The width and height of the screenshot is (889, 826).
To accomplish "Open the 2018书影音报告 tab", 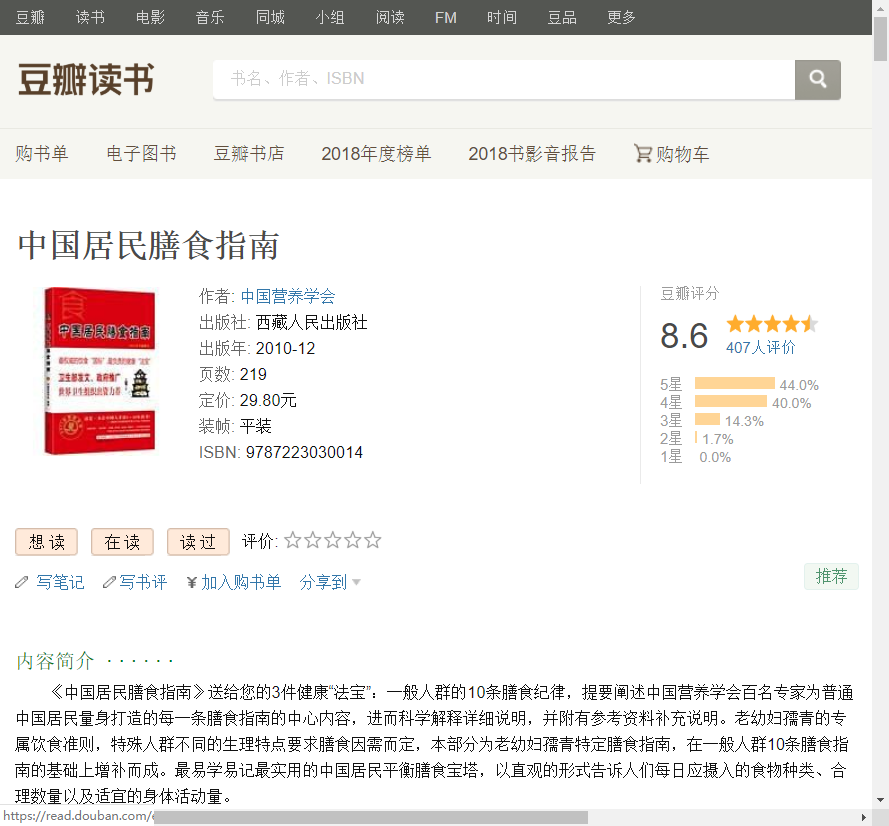I will [x=532, y=154].
